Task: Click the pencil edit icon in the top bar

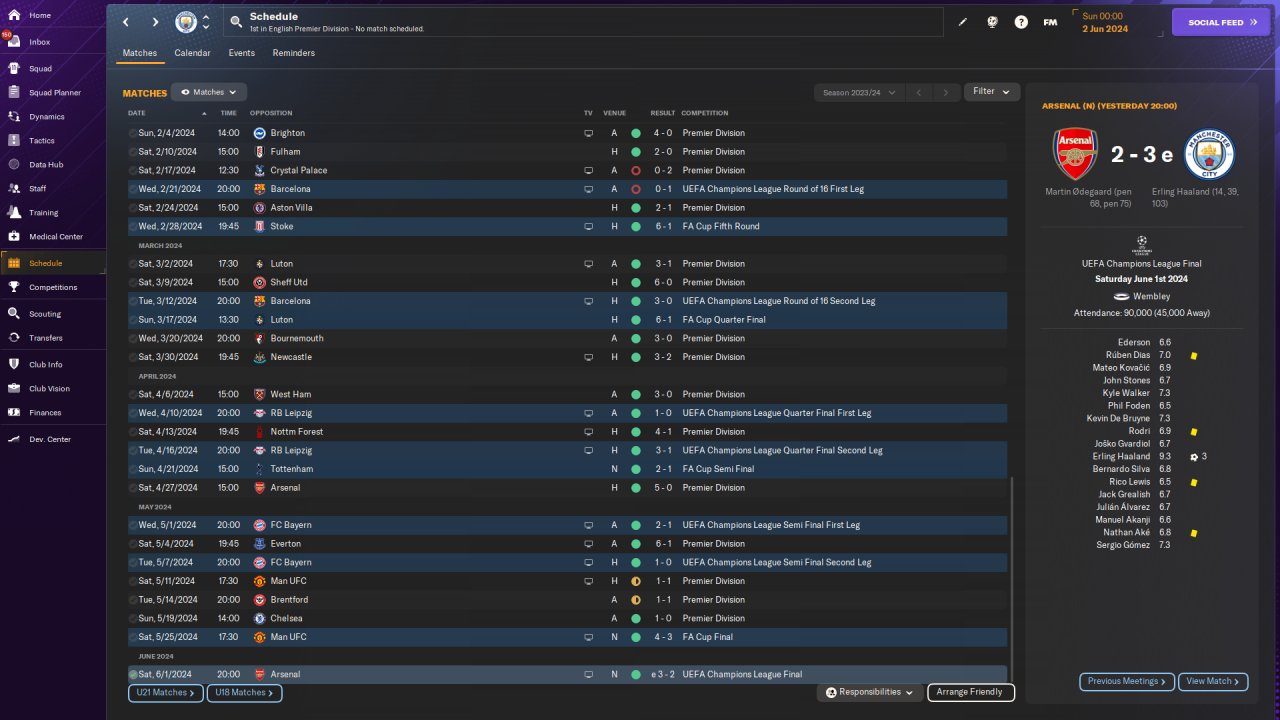Action: (963, 22)
